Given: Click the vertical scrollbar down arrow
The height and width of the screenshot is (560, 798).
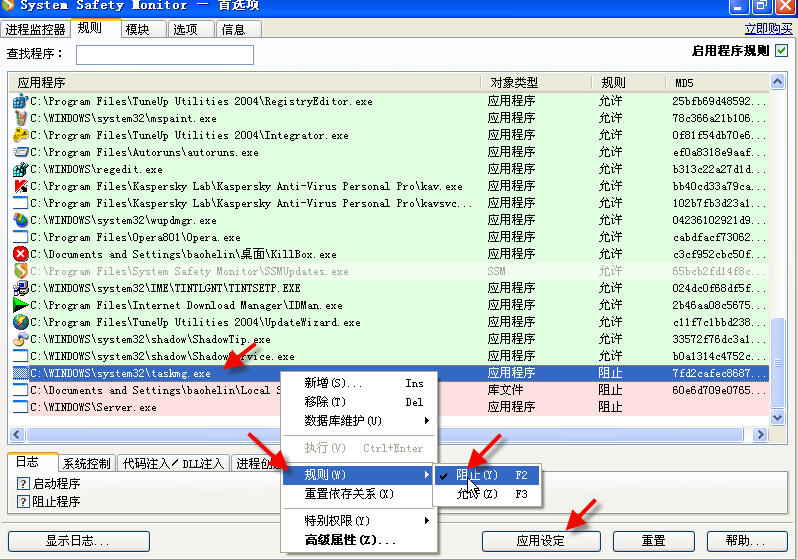Looking at the screenshot, I should click(x=777, y=417).
